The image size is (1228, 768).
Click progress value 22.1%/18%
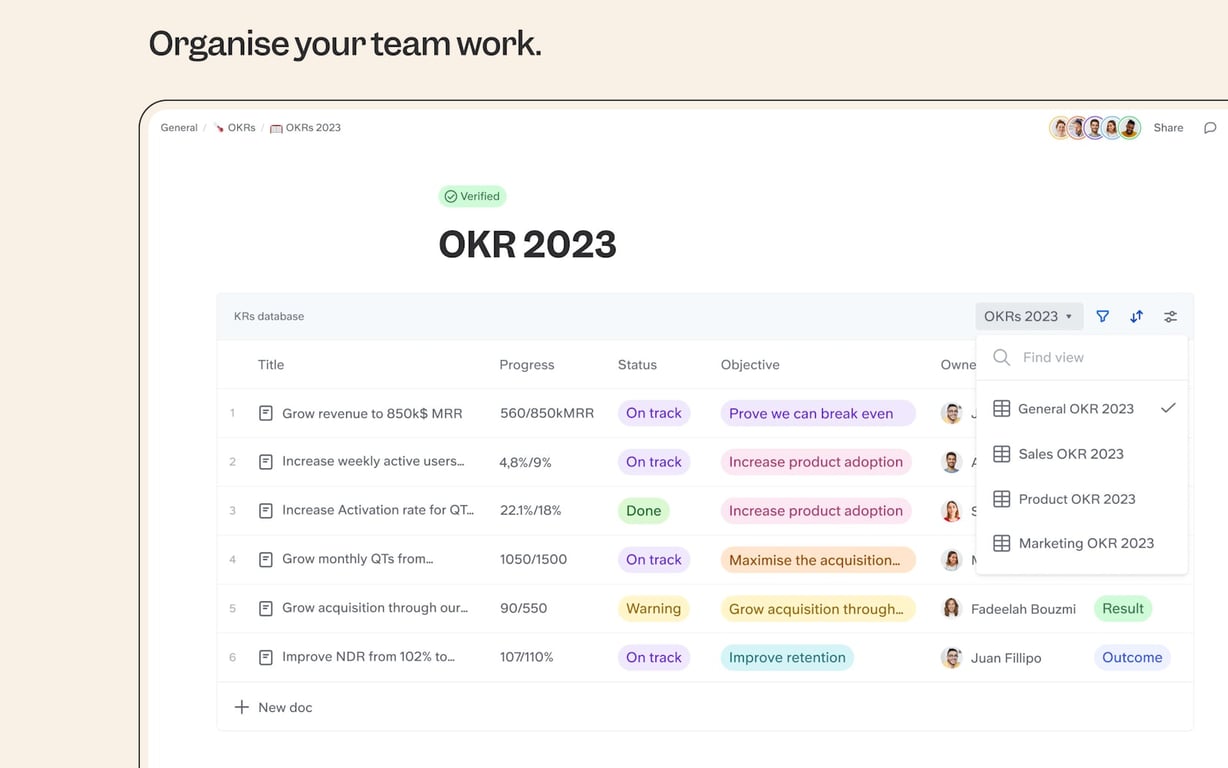[530, 511]
